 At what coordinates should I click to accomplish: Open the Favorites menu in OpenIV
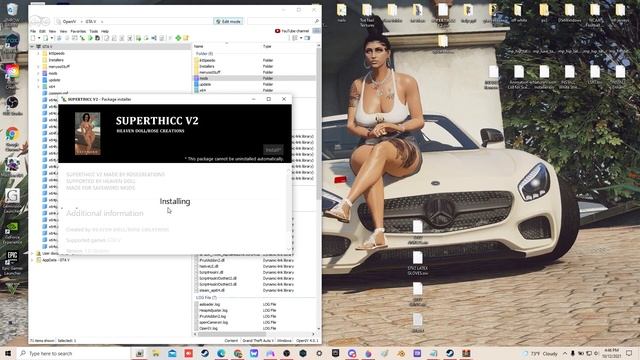pos(78,31)
